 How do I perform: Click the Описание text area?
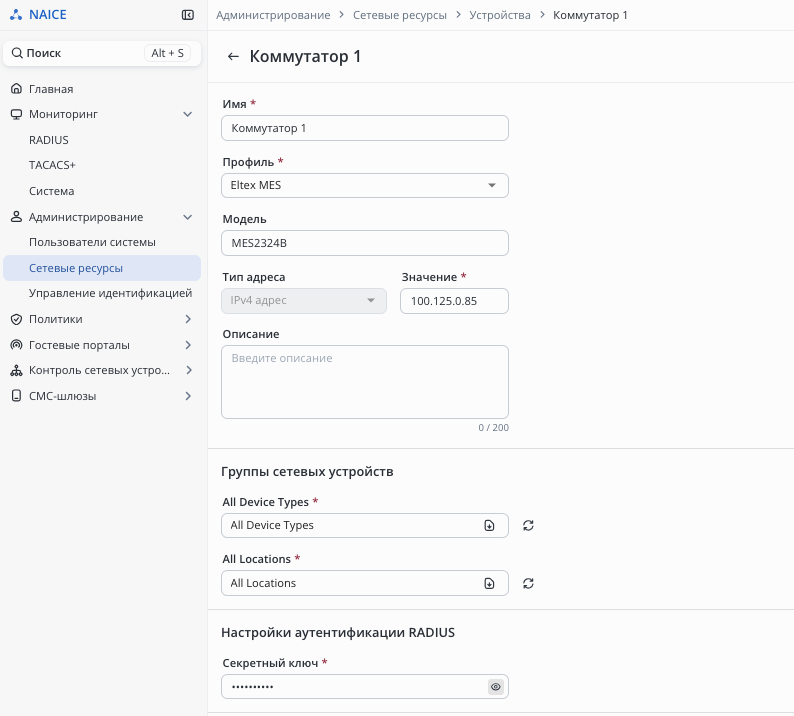click(x=364, y=381)
